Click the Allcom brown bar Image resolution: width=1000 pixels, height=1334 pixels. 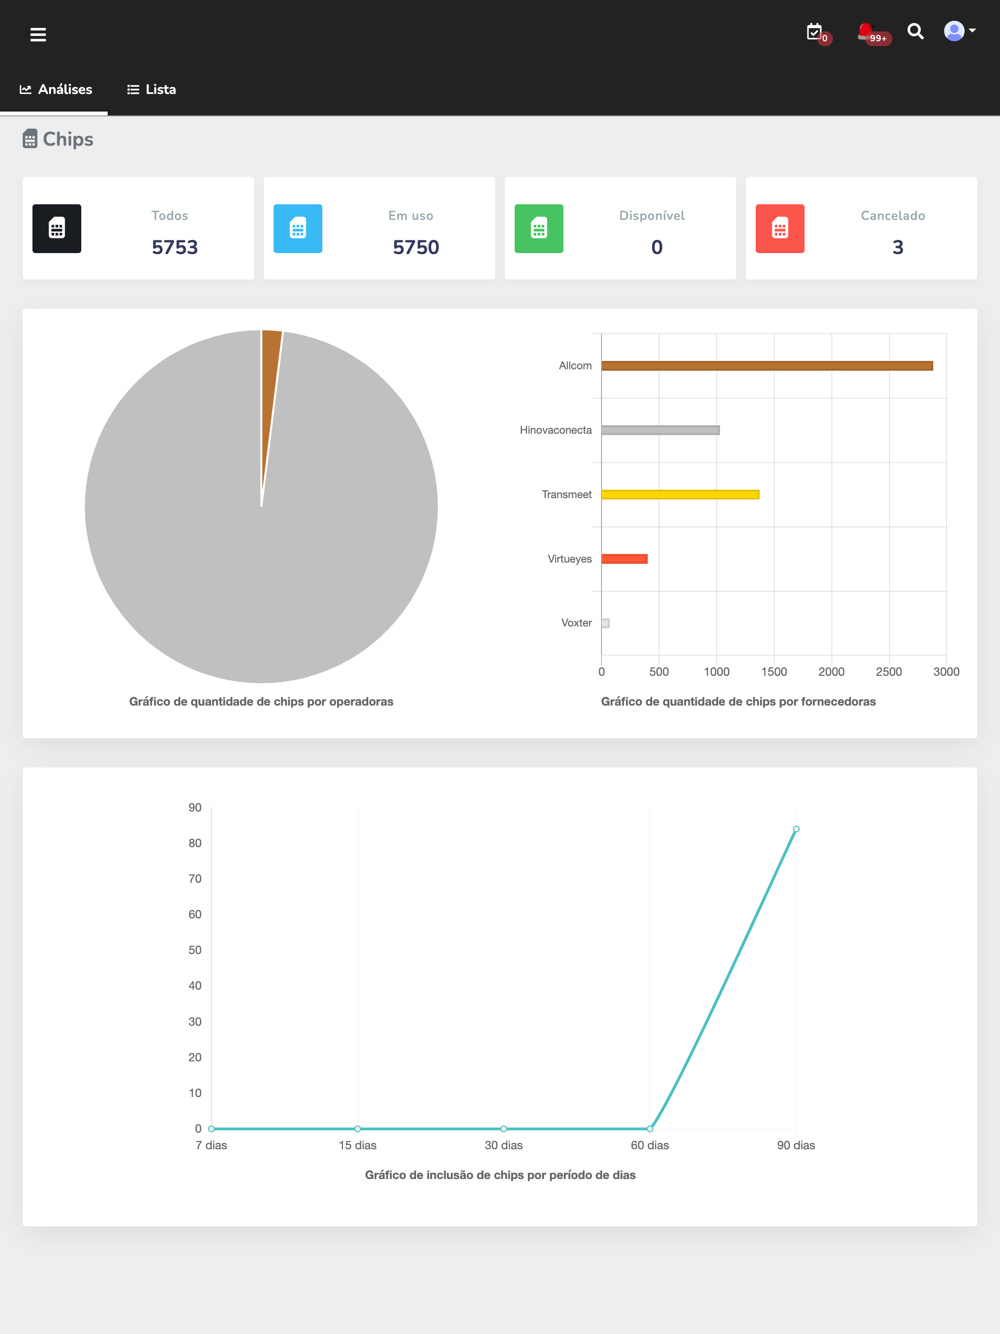(x=767, y=366)
